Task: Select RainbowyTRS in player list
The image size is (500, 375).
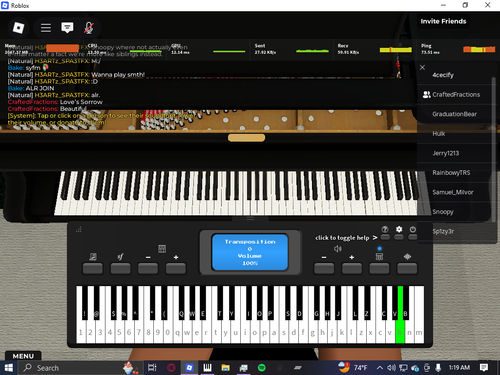Action: click(454, 173)
